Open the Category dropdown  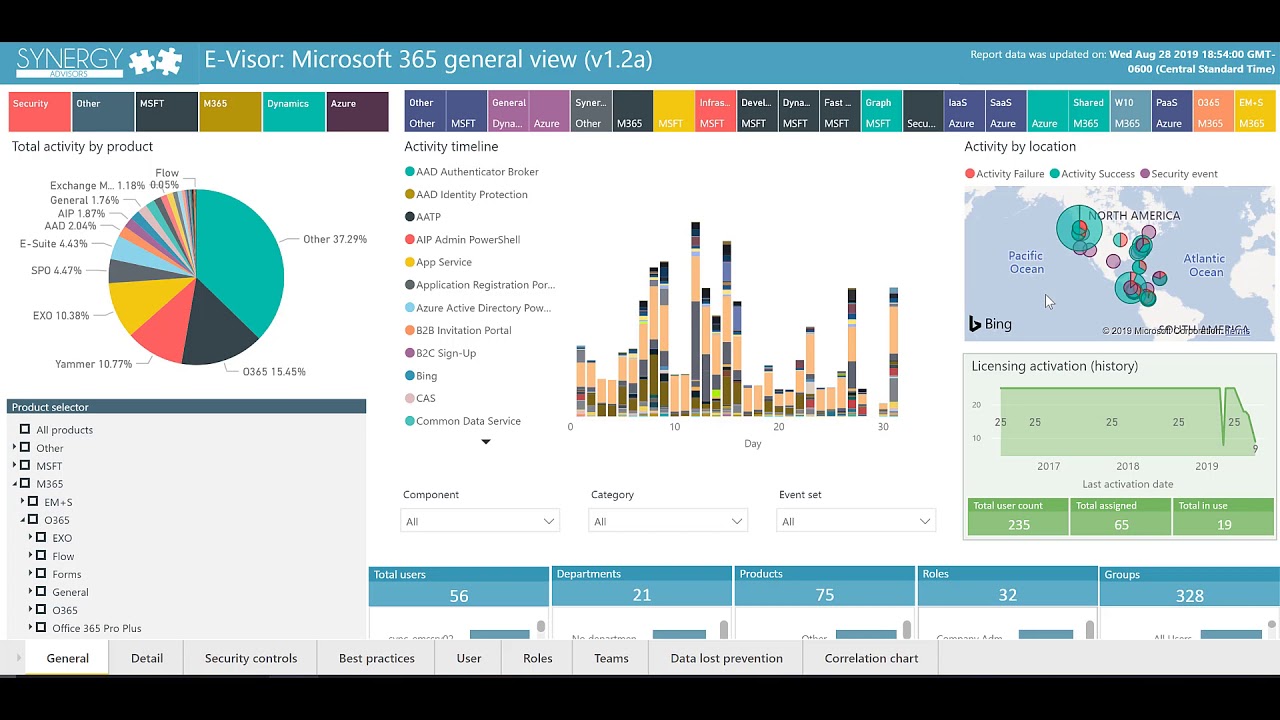(668, 521)
